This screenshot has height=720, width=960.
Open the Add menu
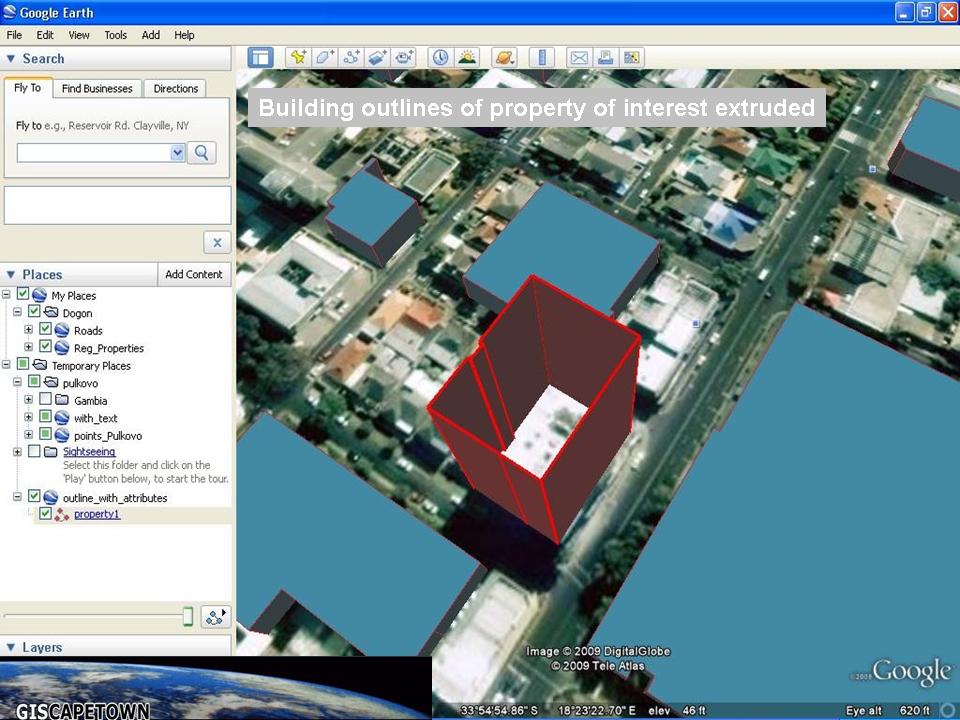[x=151, y=35]
